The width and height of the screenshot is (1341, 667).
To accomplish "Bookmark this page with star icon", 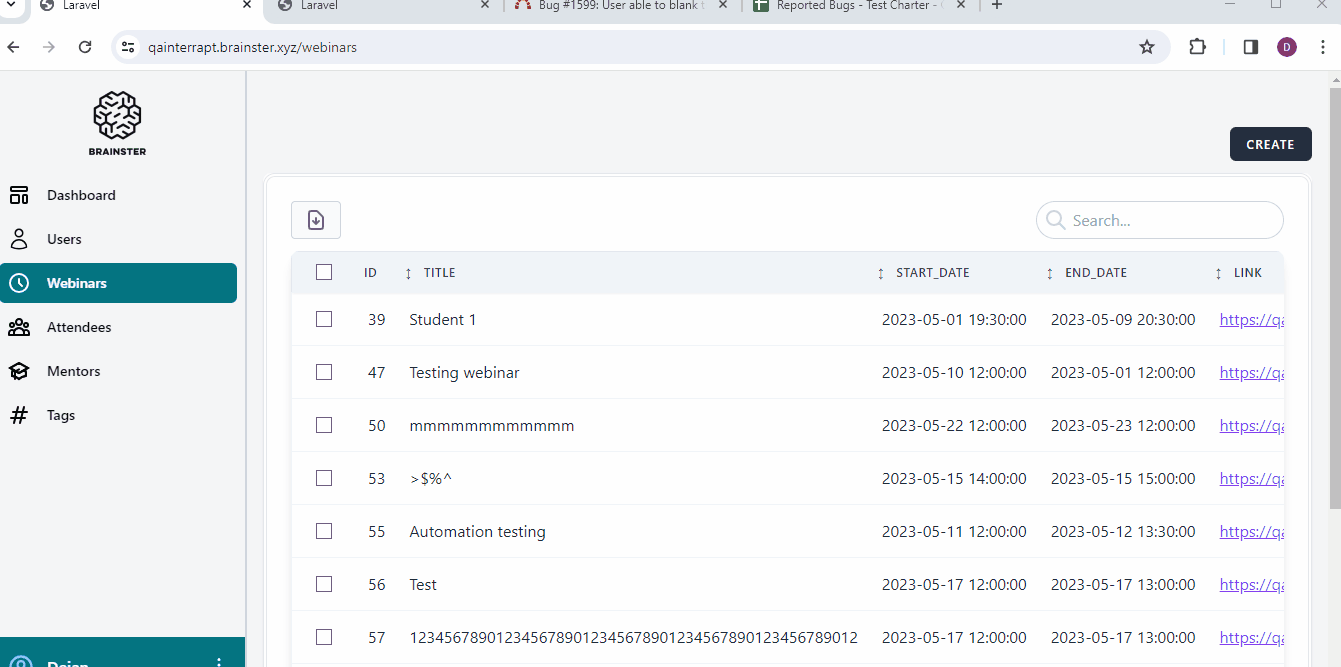I will 1147,47.
